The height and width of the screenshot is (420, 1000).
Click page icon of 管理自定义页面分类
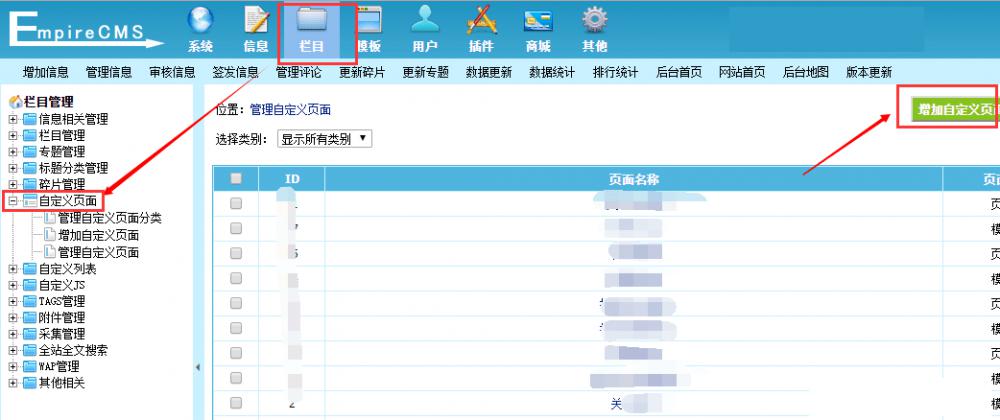[x=50, y=219]
